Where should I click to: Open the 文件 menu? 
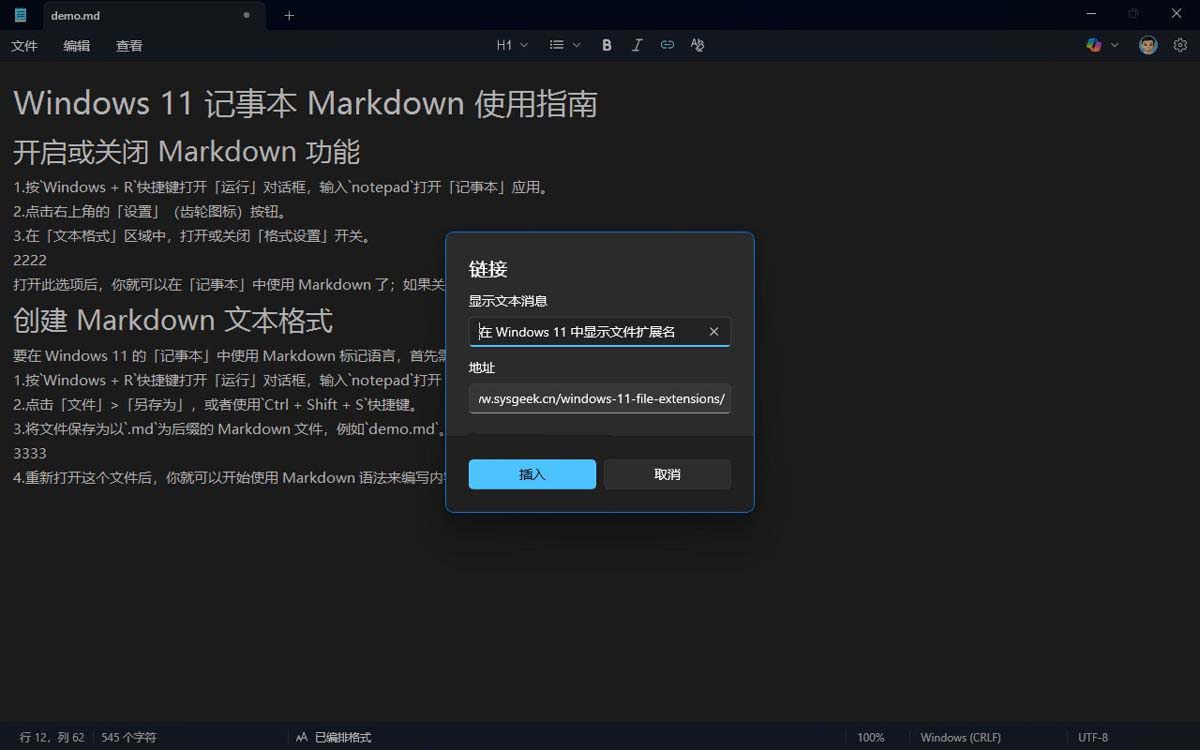click(24, 46)
